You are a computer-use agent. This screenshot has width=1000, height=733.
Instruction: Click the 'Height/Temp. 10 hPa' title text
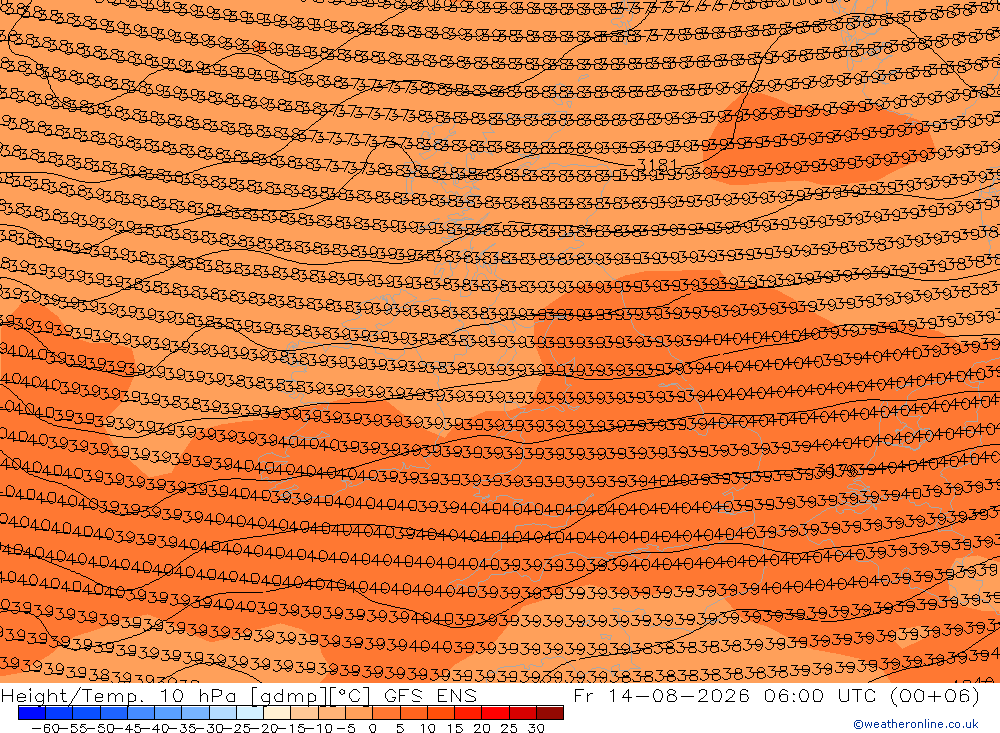coord(119,696)
